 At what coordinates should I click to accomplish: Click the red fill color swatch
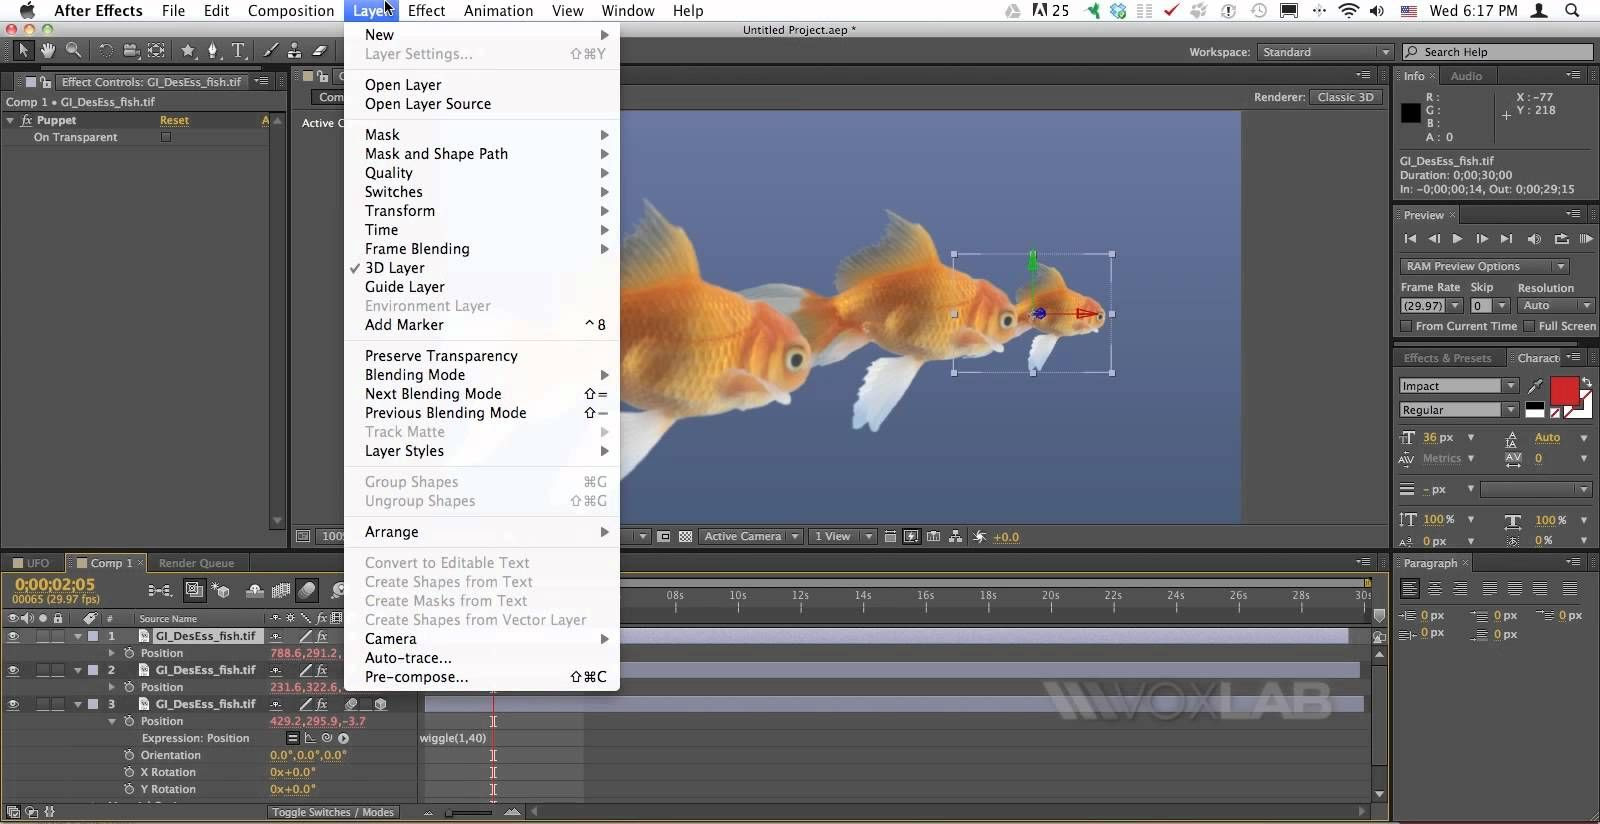[1564, 391]
